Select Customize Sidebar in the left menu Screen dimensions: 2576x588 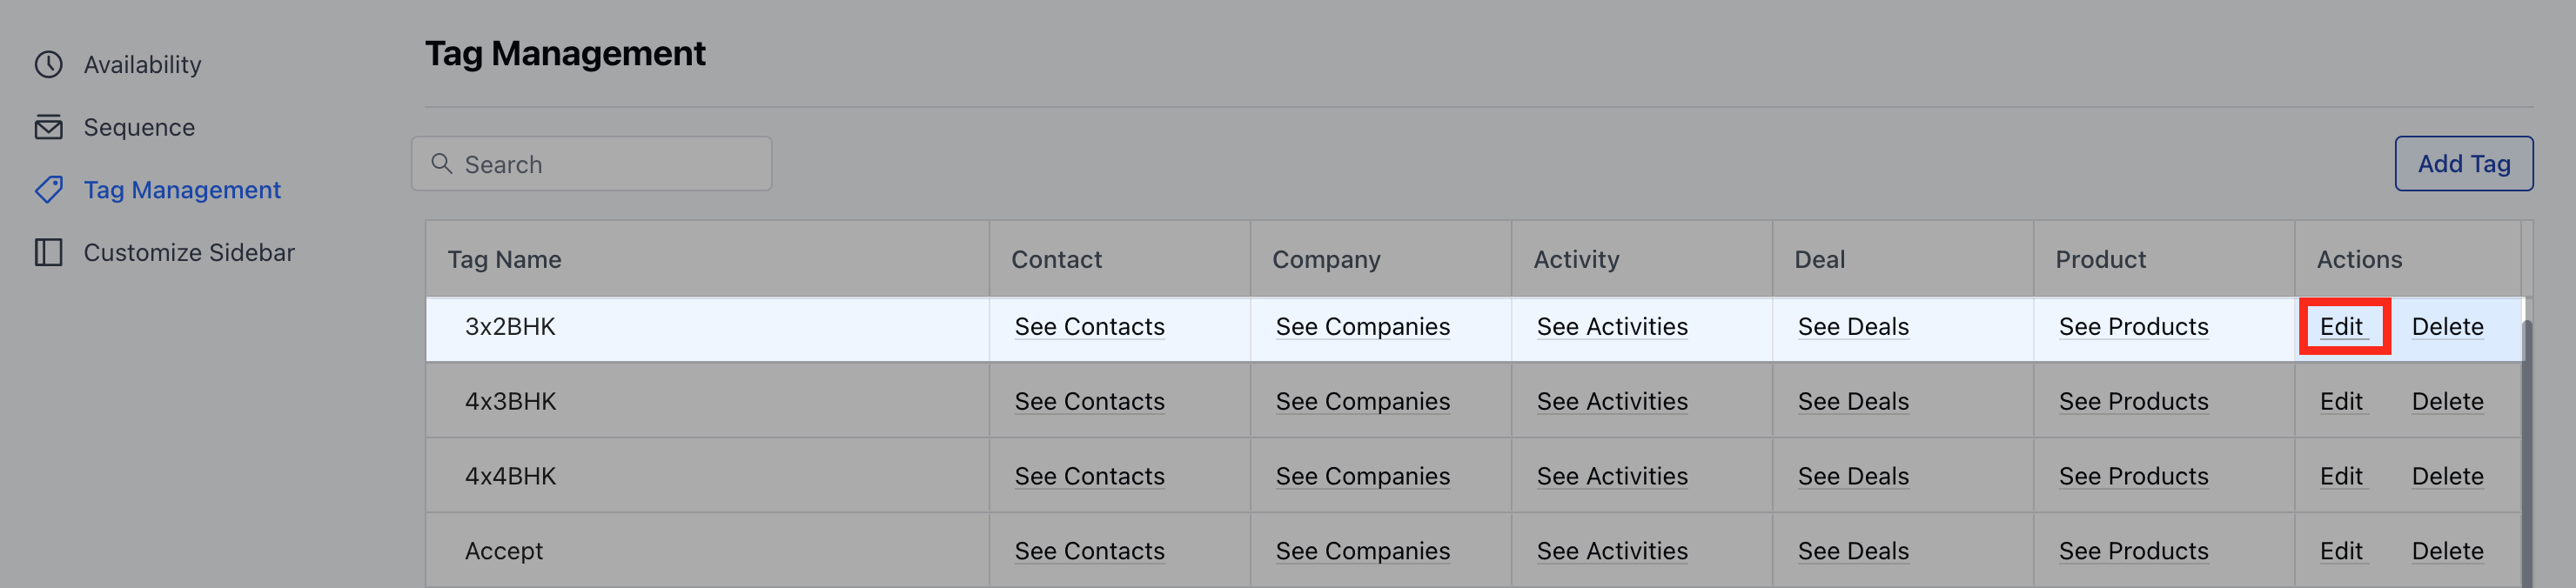pos(189,252)
